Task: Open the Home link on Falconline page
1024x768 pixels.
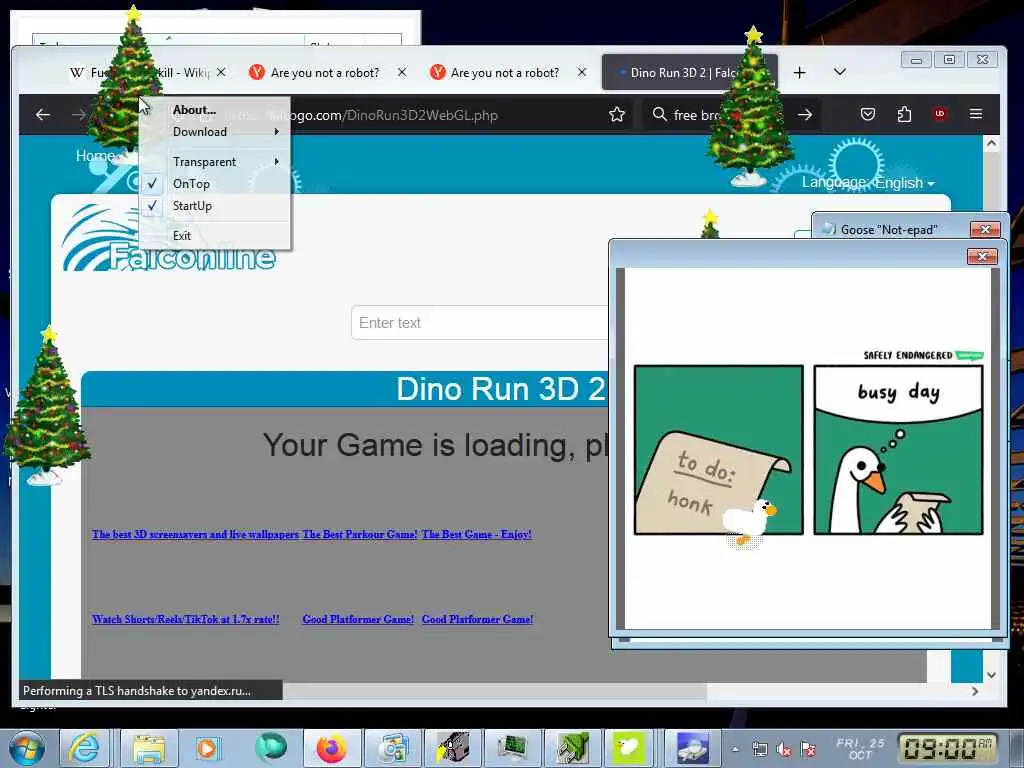Action: pyautogui.click(x=95, y=156)
